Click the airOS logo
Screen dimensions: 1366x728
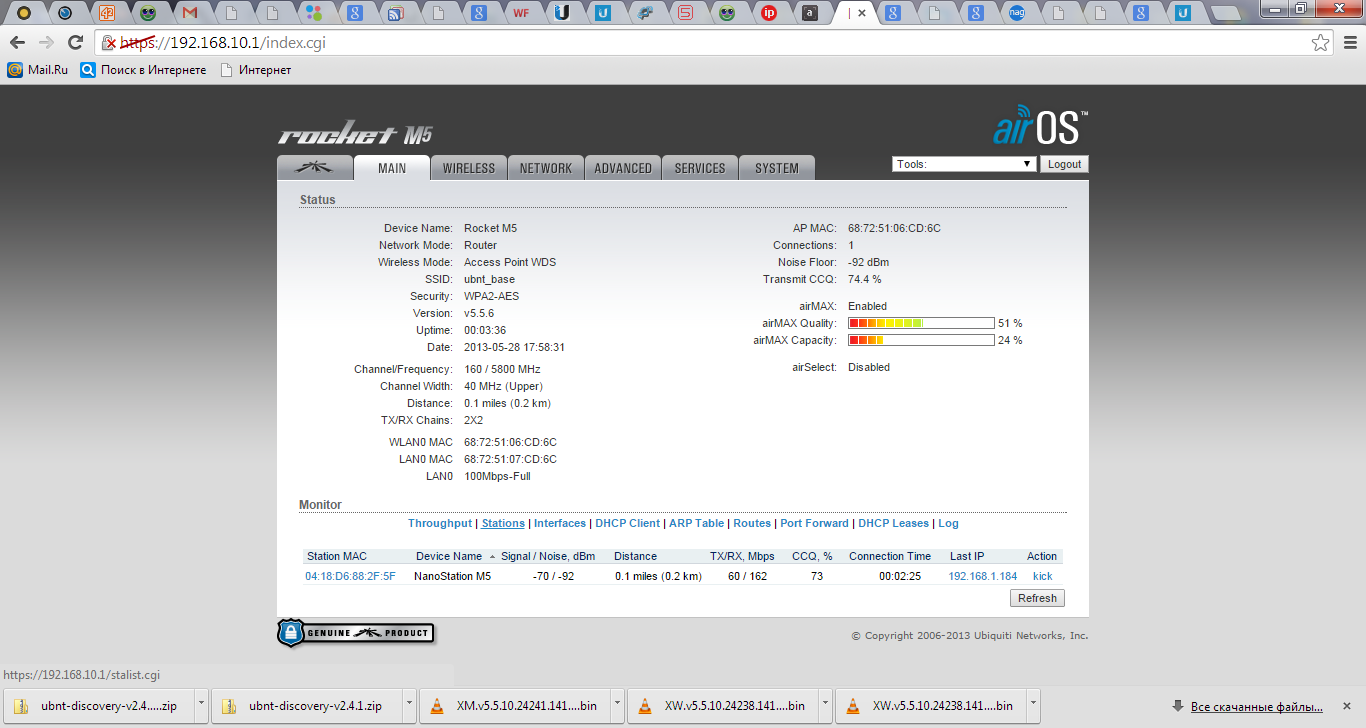coord(1041,127)
